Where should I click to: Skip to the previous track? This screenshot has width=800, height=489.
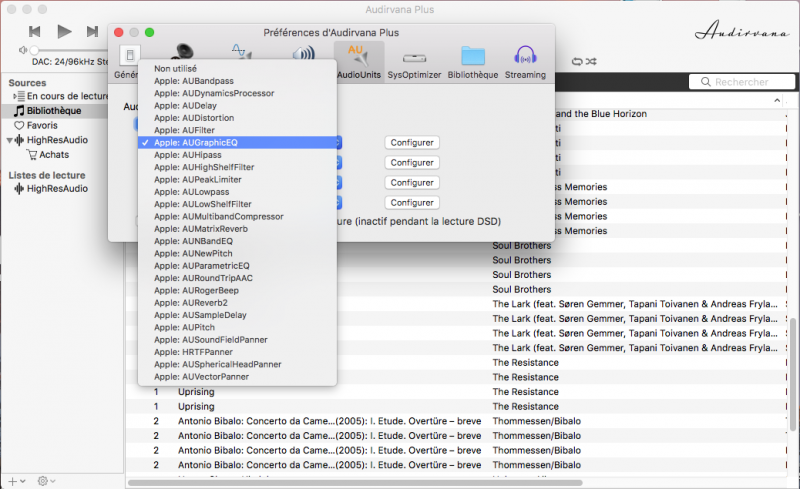[x=35, y=32]
